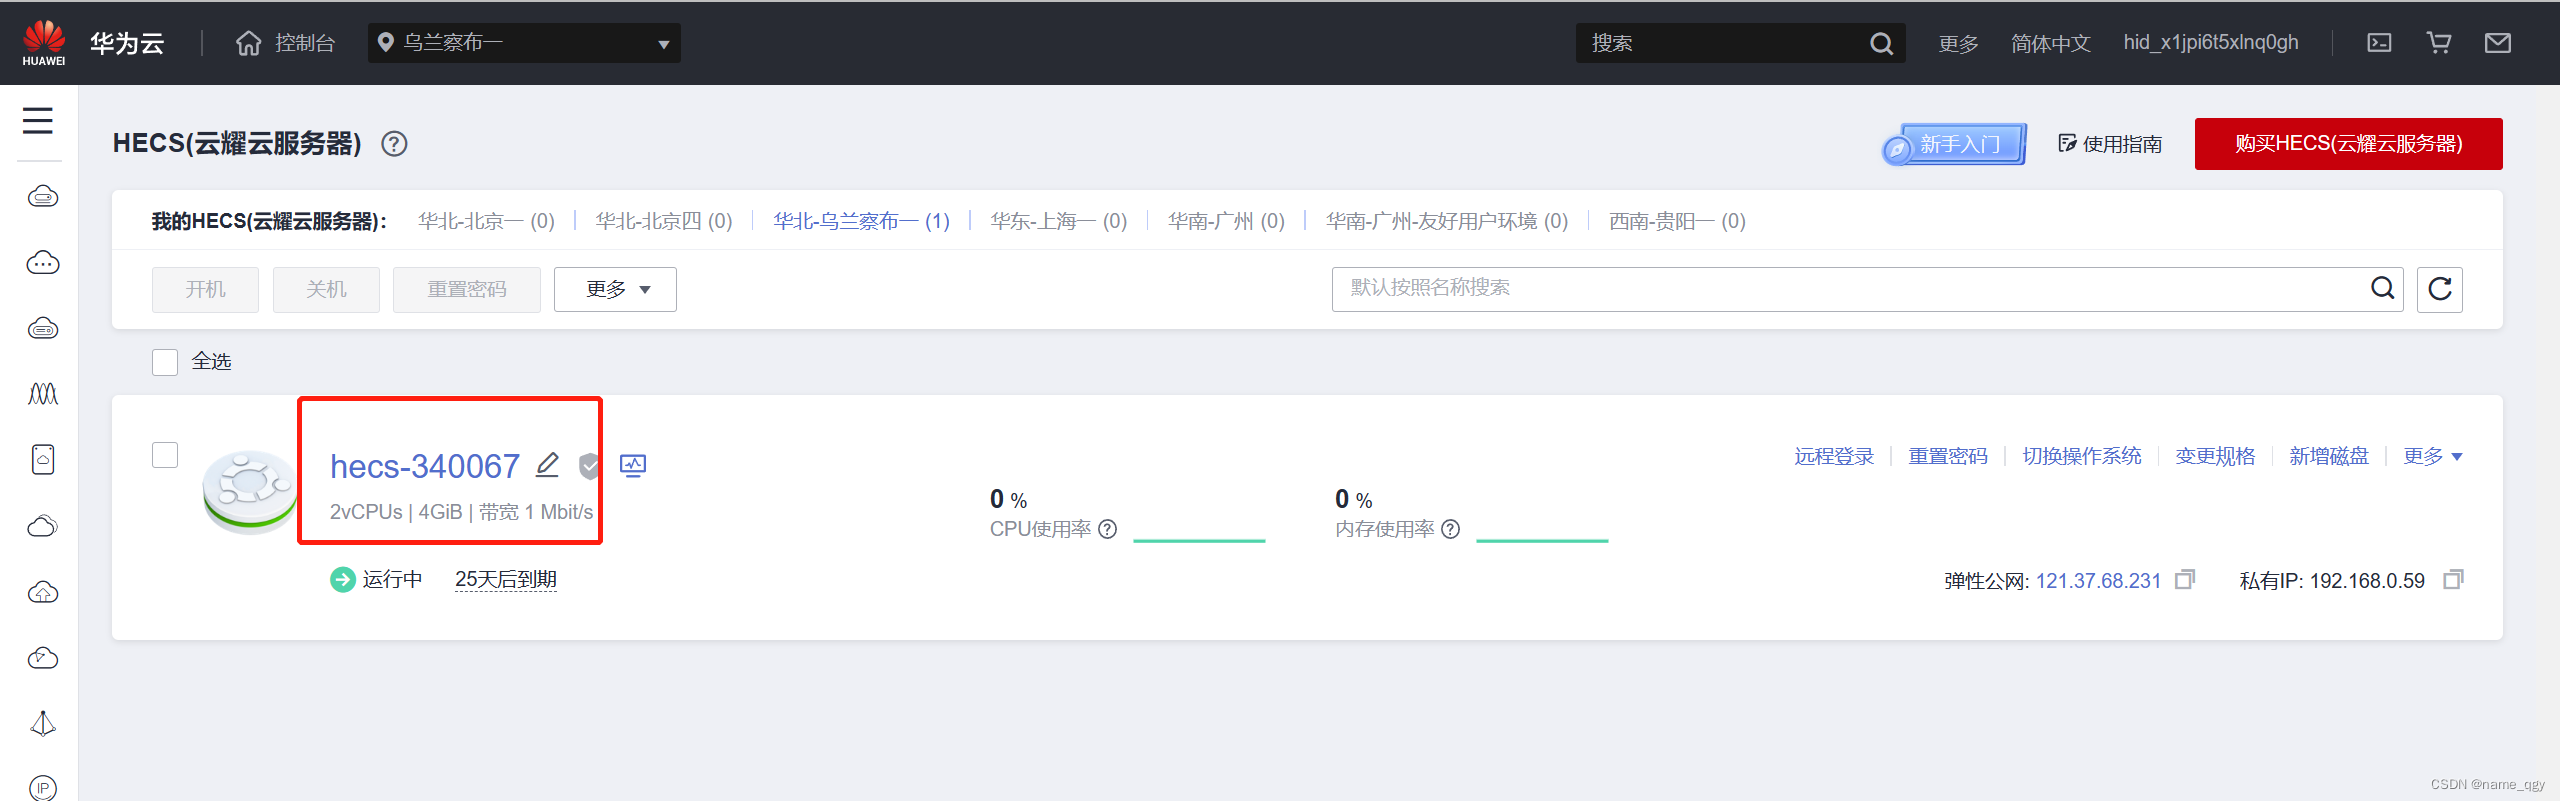Toggle the 全选 select-all checkbox
Screen dimensions: 2560x801
point(165,361)
